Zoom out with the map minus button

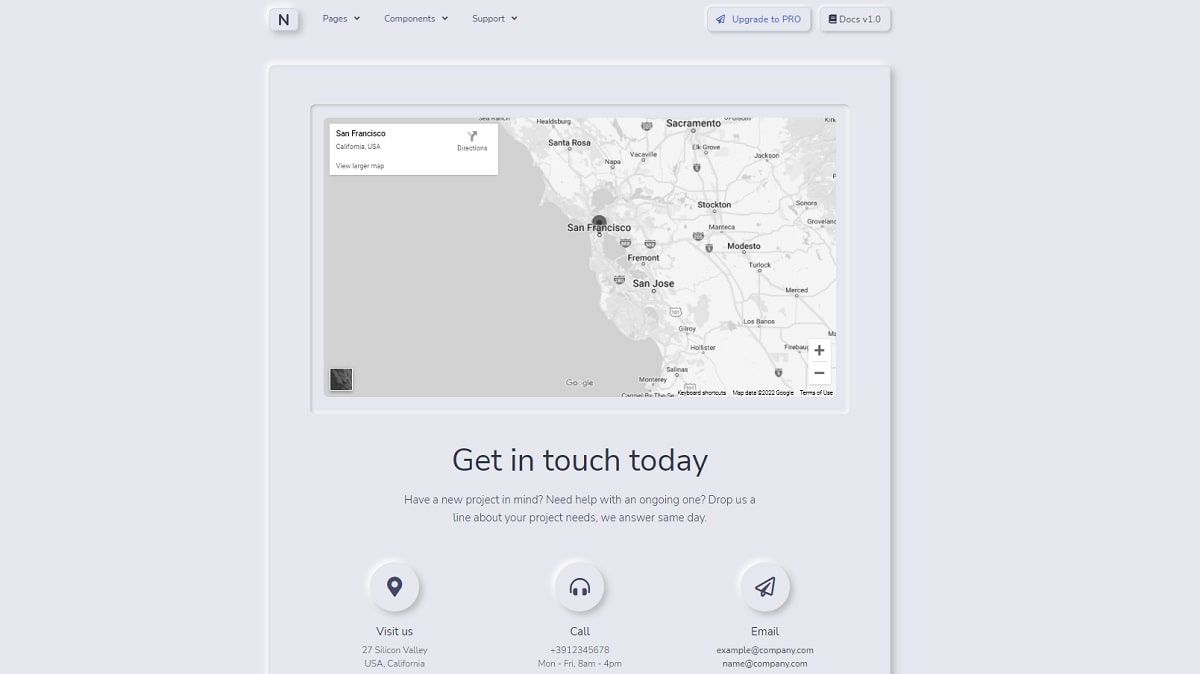click(x=819, y=372)
